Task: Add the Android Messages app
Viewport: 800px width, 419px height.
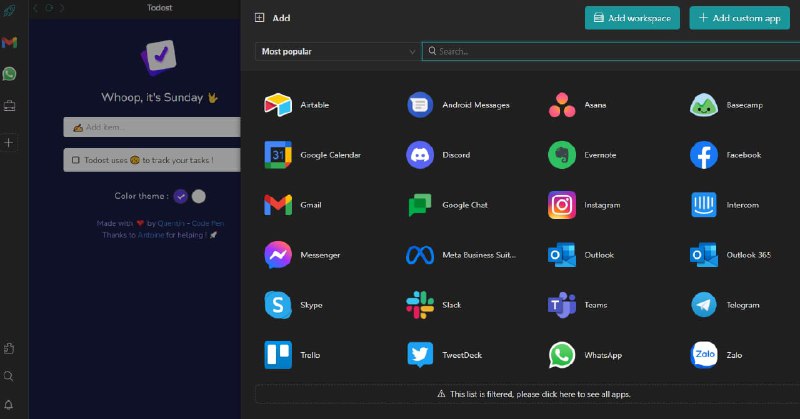Action: coord(419,105)
